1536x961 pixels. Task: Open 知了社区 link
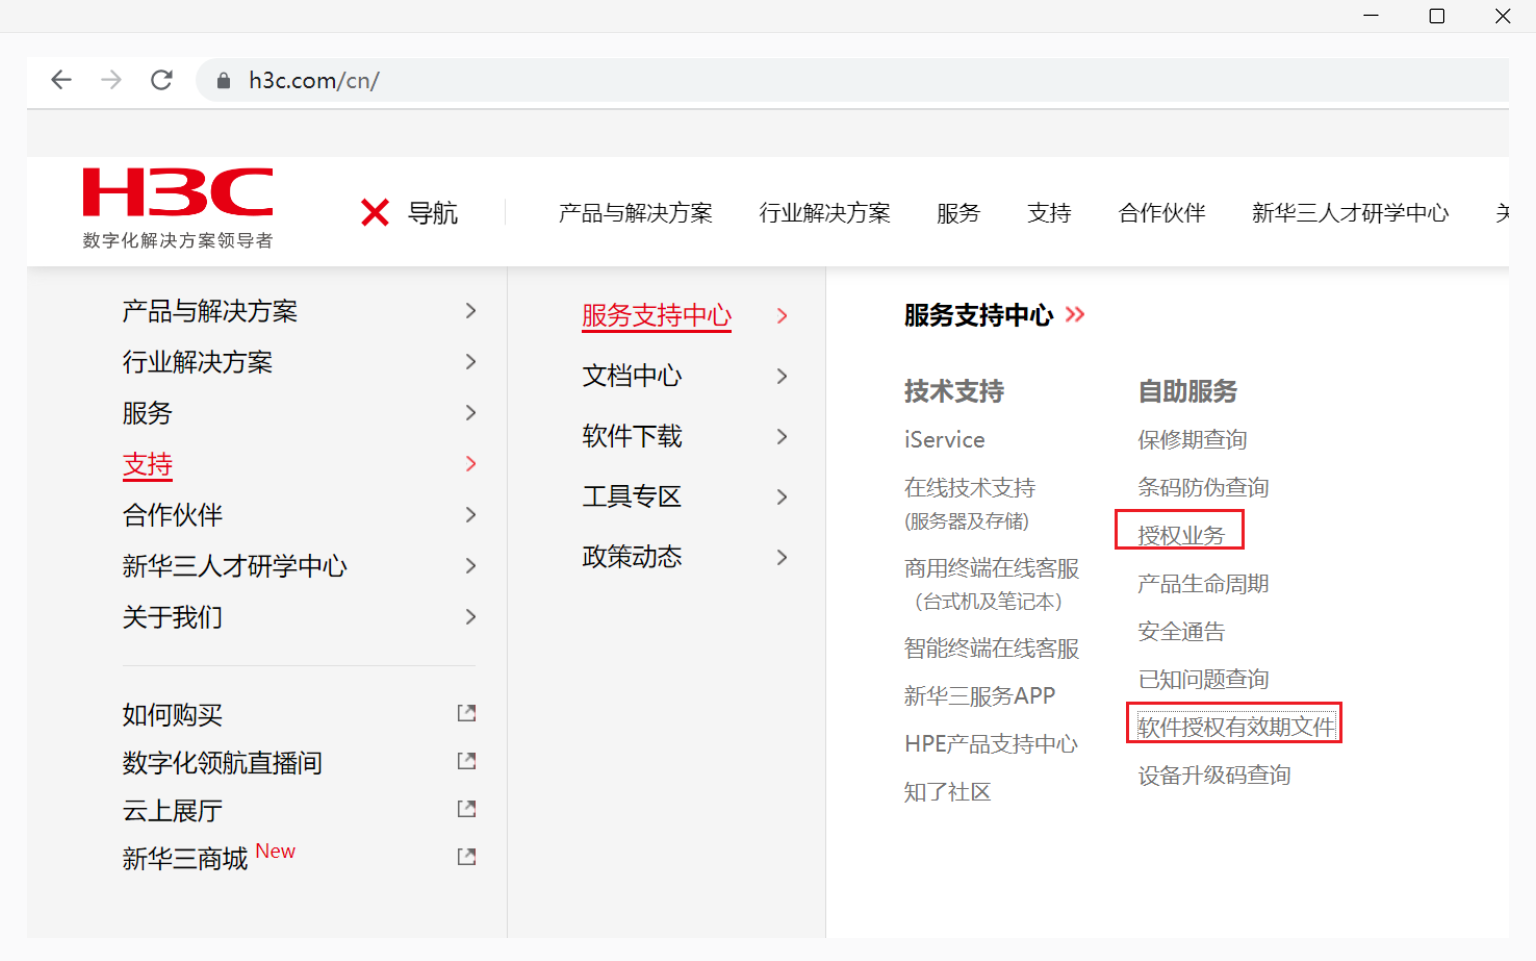point(947,792)
